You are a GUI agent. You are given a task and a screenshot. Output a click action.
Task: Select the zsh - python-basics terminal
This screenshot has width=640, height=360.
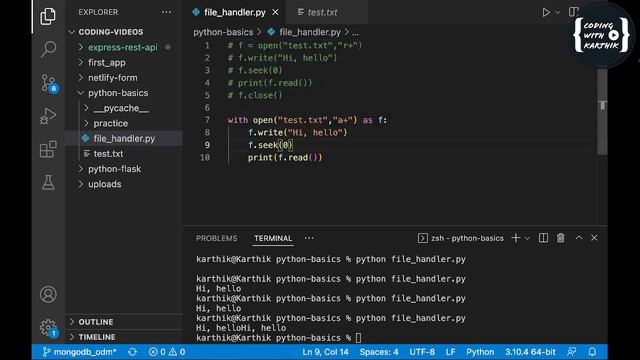[461, 238]
